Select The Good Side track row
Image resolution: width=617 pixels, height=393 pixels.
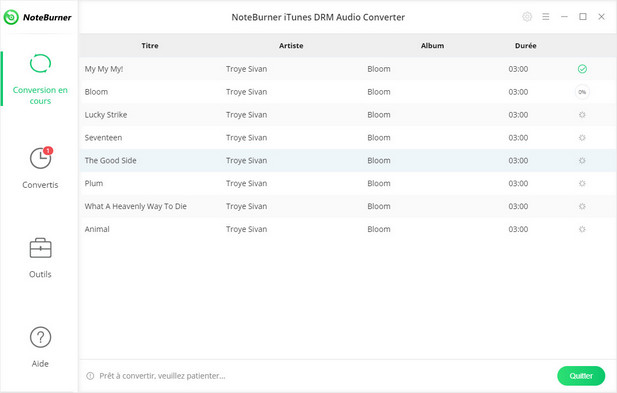(348, 161)
